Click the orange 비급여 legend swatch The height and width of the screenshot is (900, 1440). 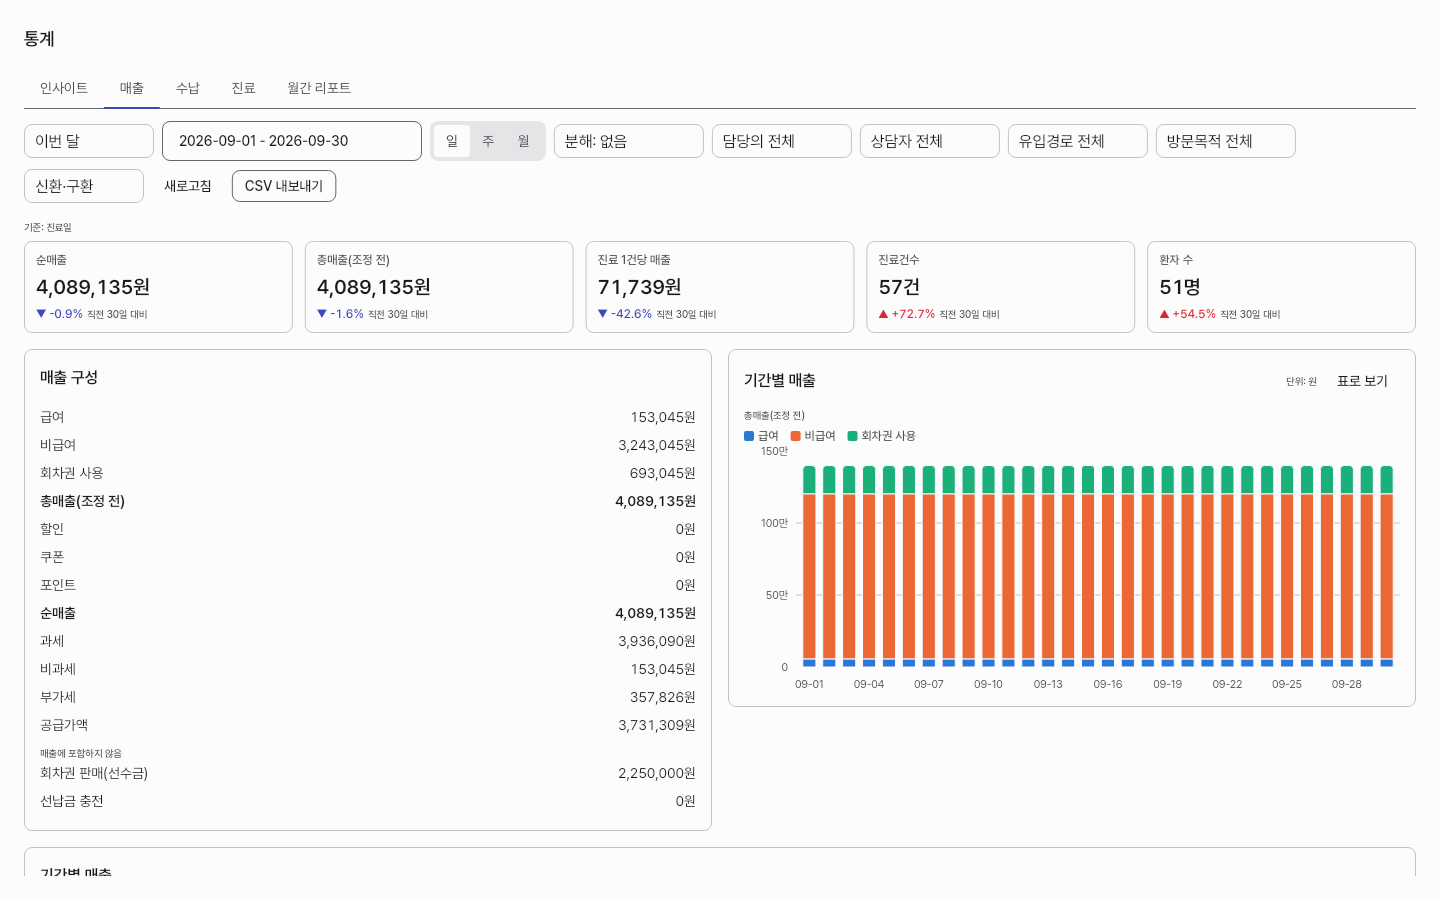(796, 436)
